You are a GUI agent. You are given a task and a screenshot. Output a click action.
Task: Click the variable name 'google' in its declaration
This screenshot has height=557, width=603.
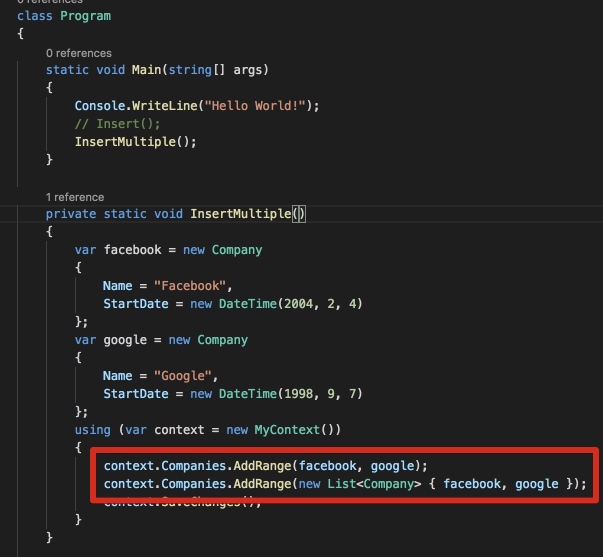coord(125,340)
